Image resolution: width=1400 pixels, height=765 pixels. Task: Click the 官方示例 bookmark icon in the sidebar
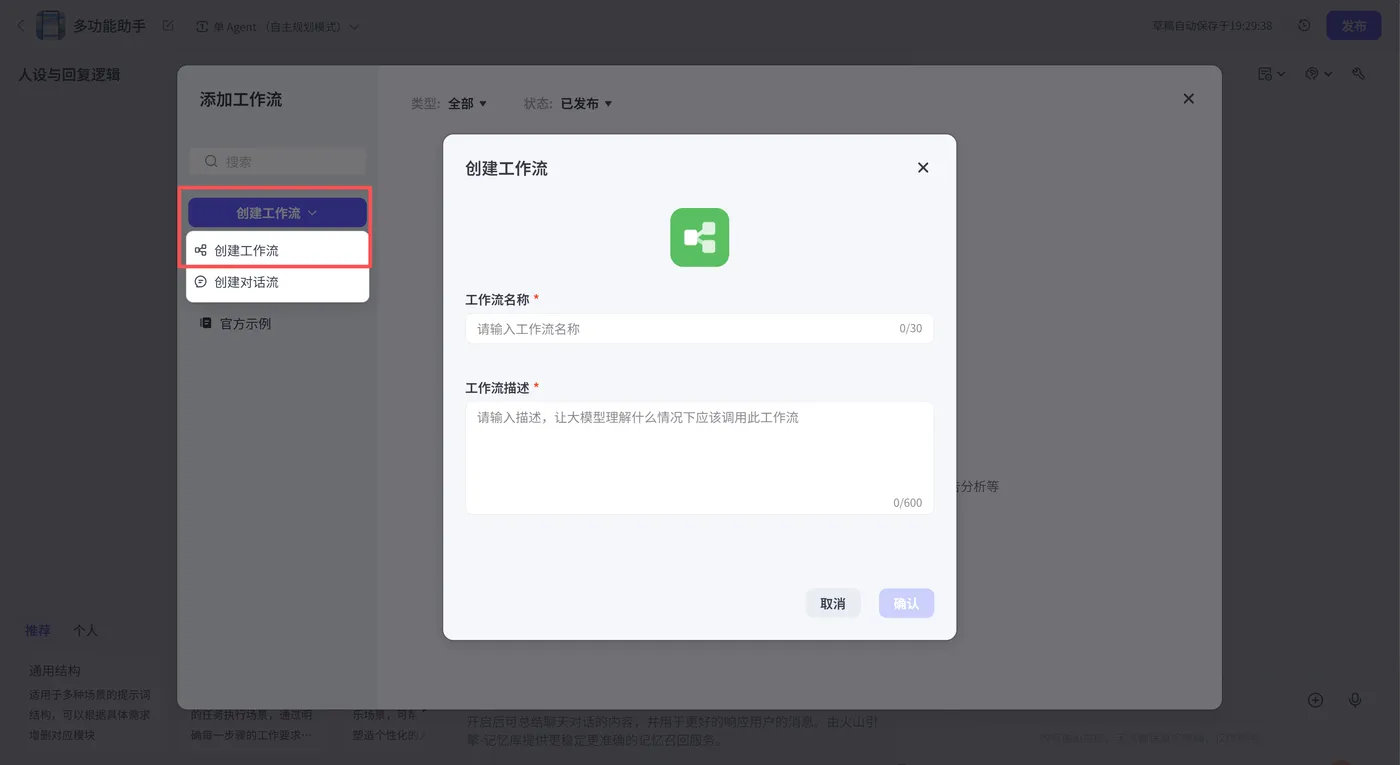click(205, 323)
